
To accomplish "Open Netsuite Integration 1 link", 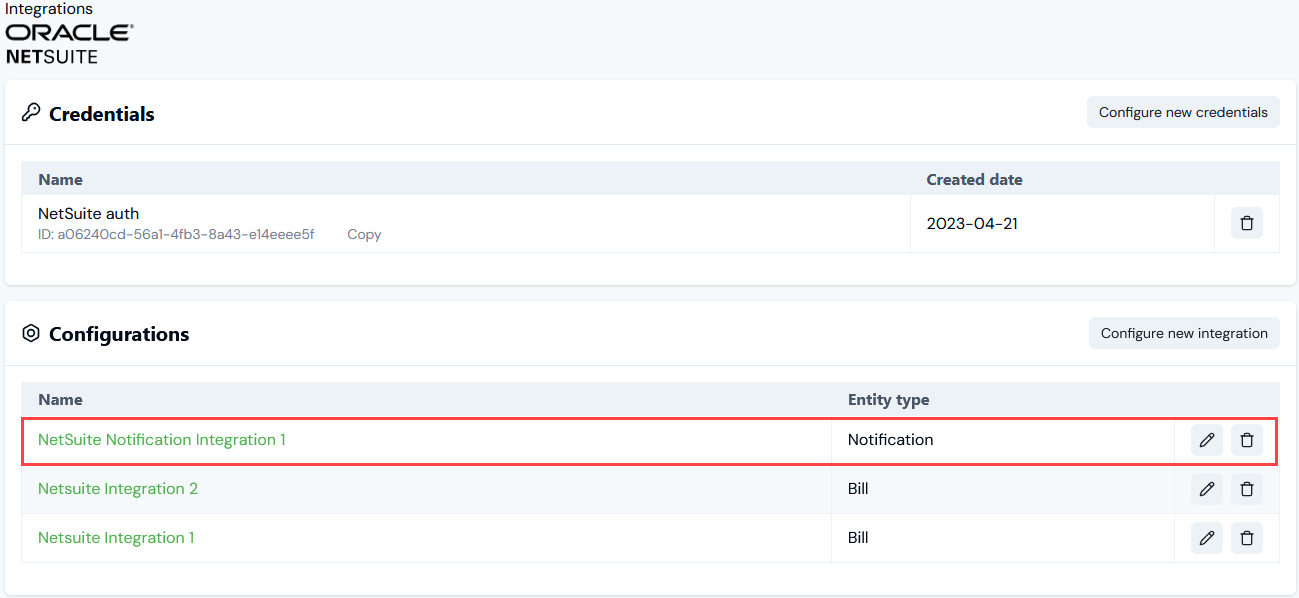I will [x=116, y=538].
